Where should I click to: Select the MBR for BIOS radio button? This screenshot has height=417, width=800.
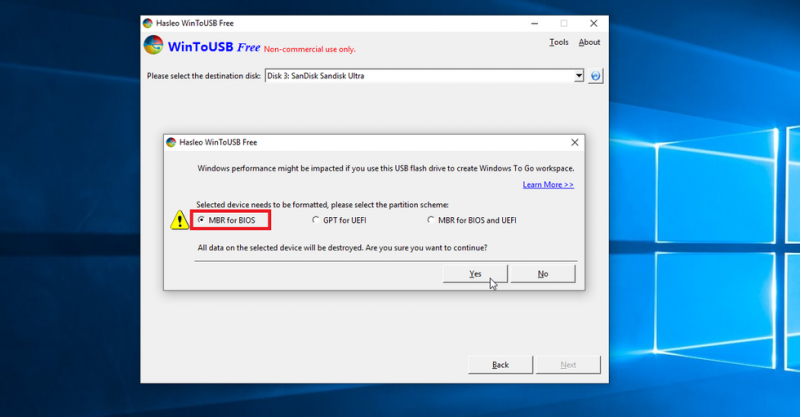coord(201,220)
